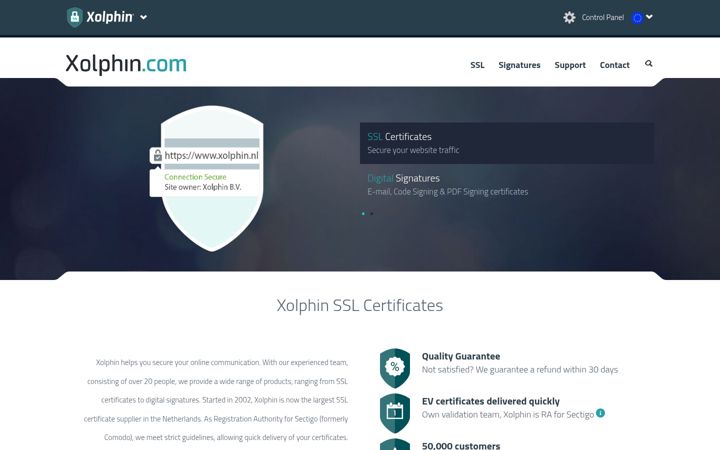This screenshot has width=720, height=450.
Task: Click the EU flag language icon
Action: coord(637,18)
